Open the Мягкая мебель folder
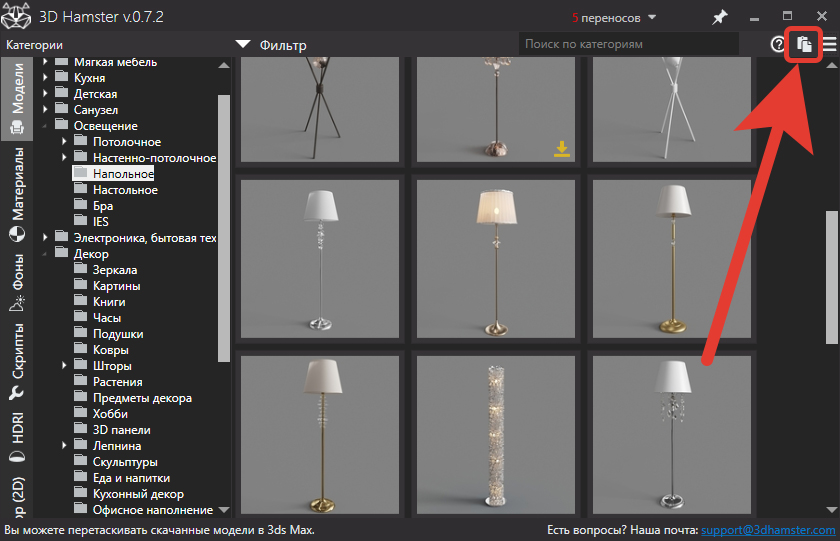The image size is (840, 541). (x=115, y=62)
